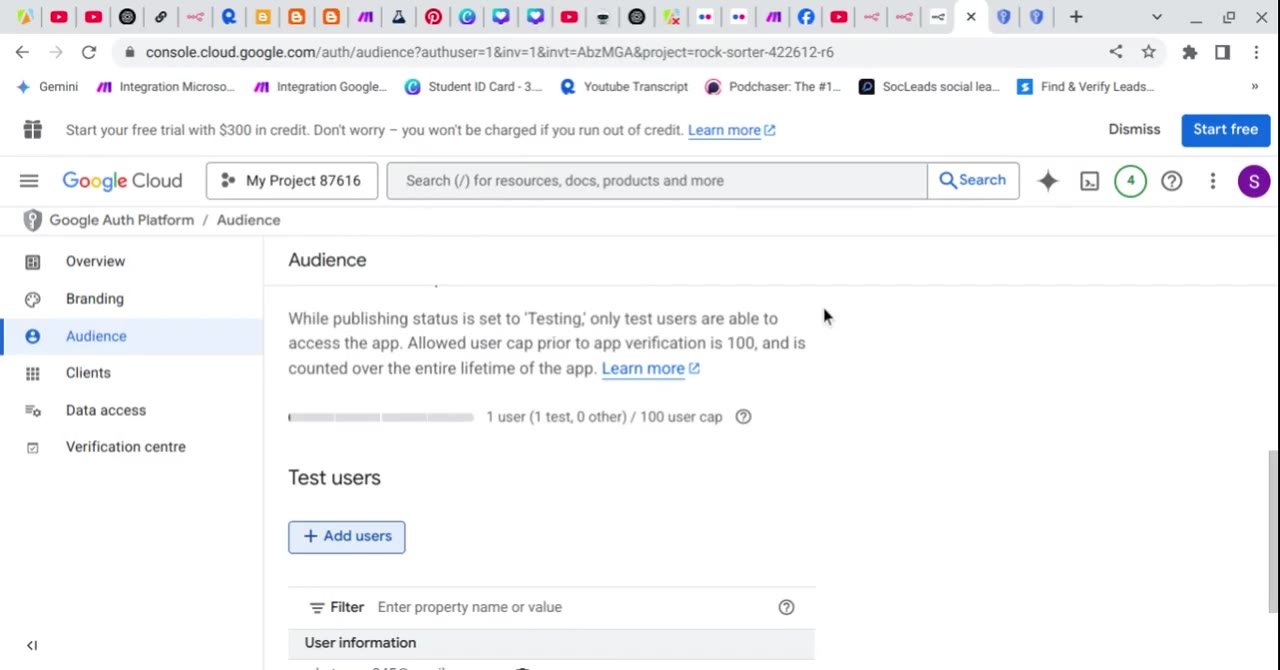Click the Filter list icon
The height and width of the screenshot is (670, 1280).
[317, 607]
